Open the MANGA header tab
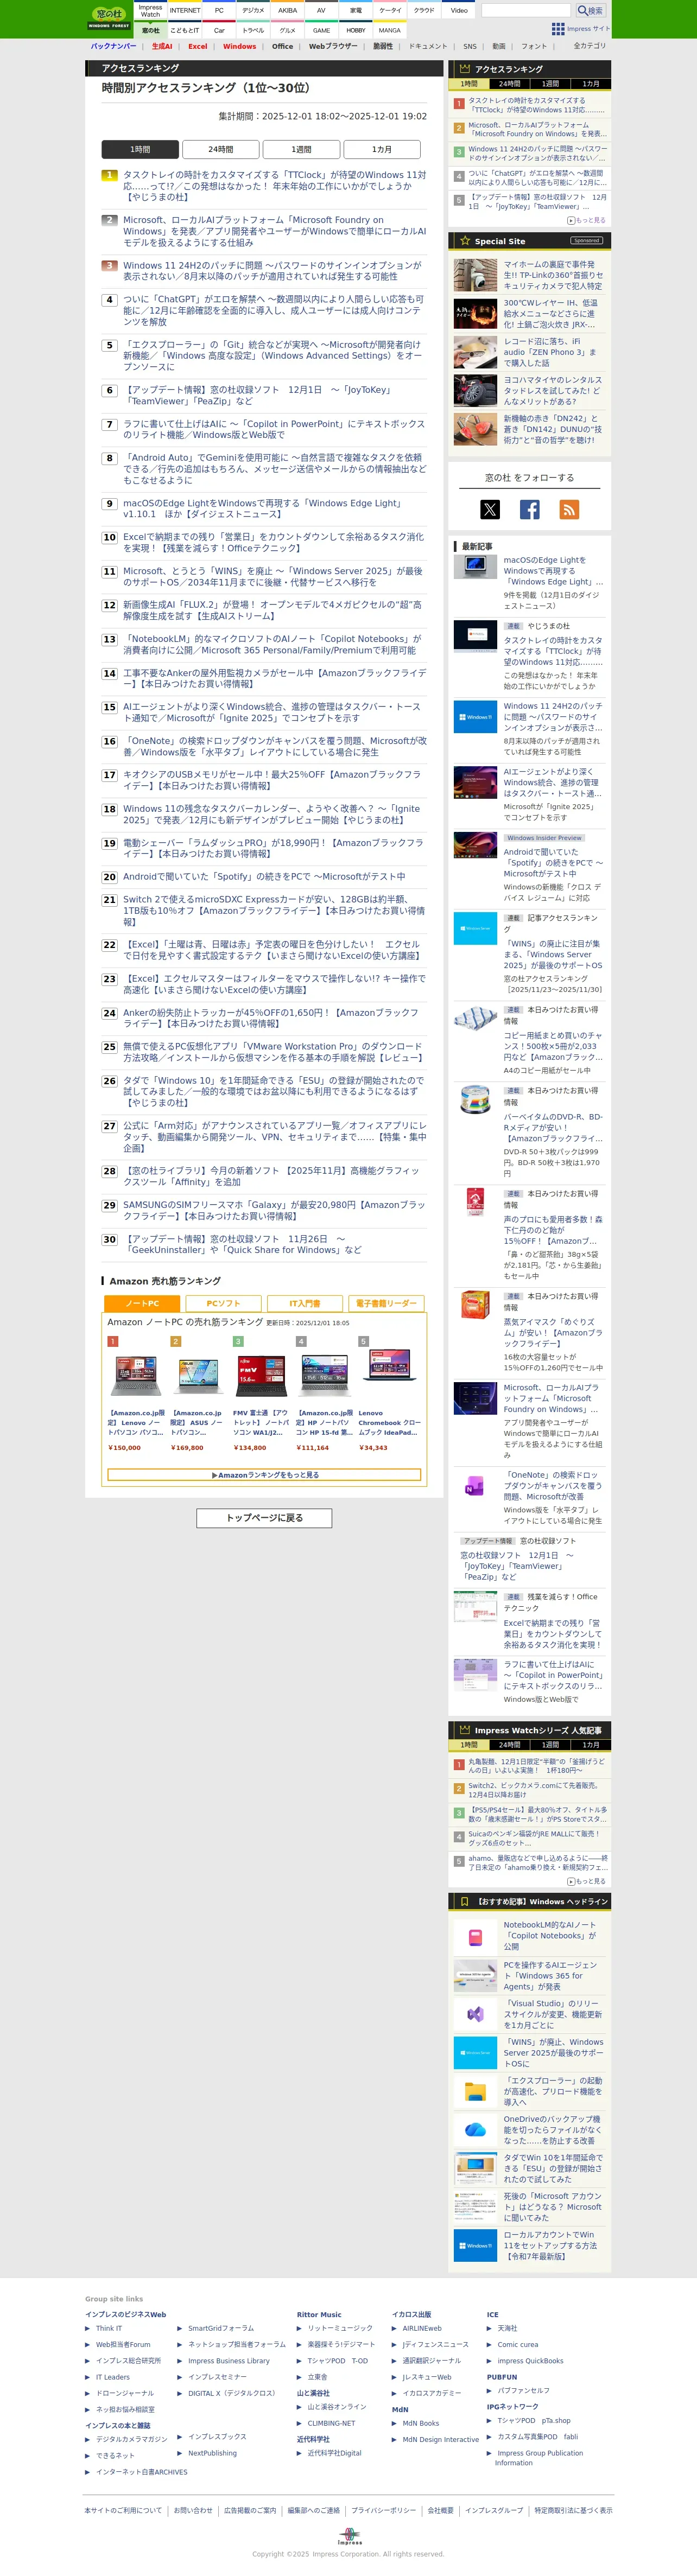This screenshot has width=697, height=2576. 389,30
